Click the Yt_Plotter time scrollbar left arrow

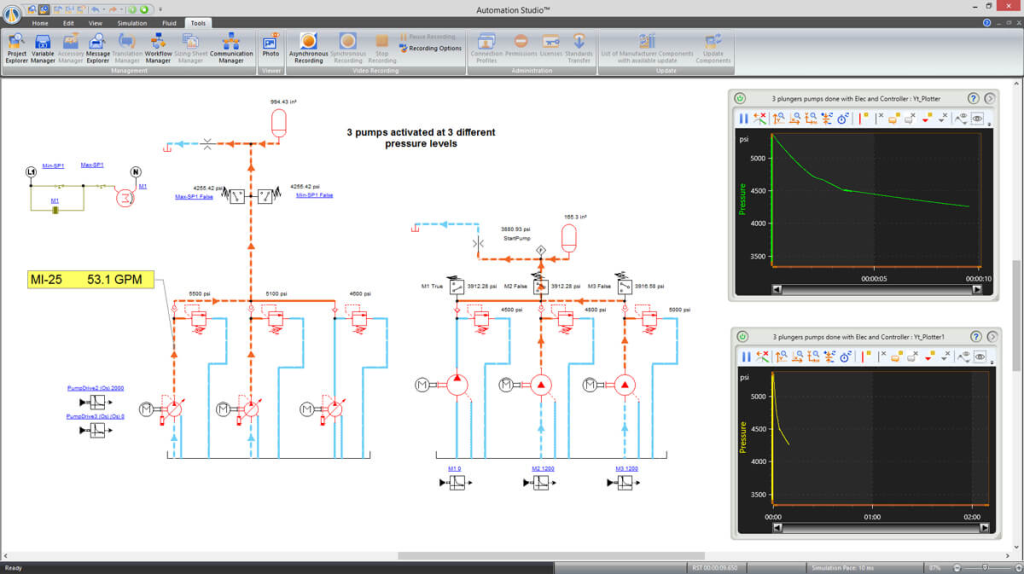pyautogui.click(x=776, y=289)
